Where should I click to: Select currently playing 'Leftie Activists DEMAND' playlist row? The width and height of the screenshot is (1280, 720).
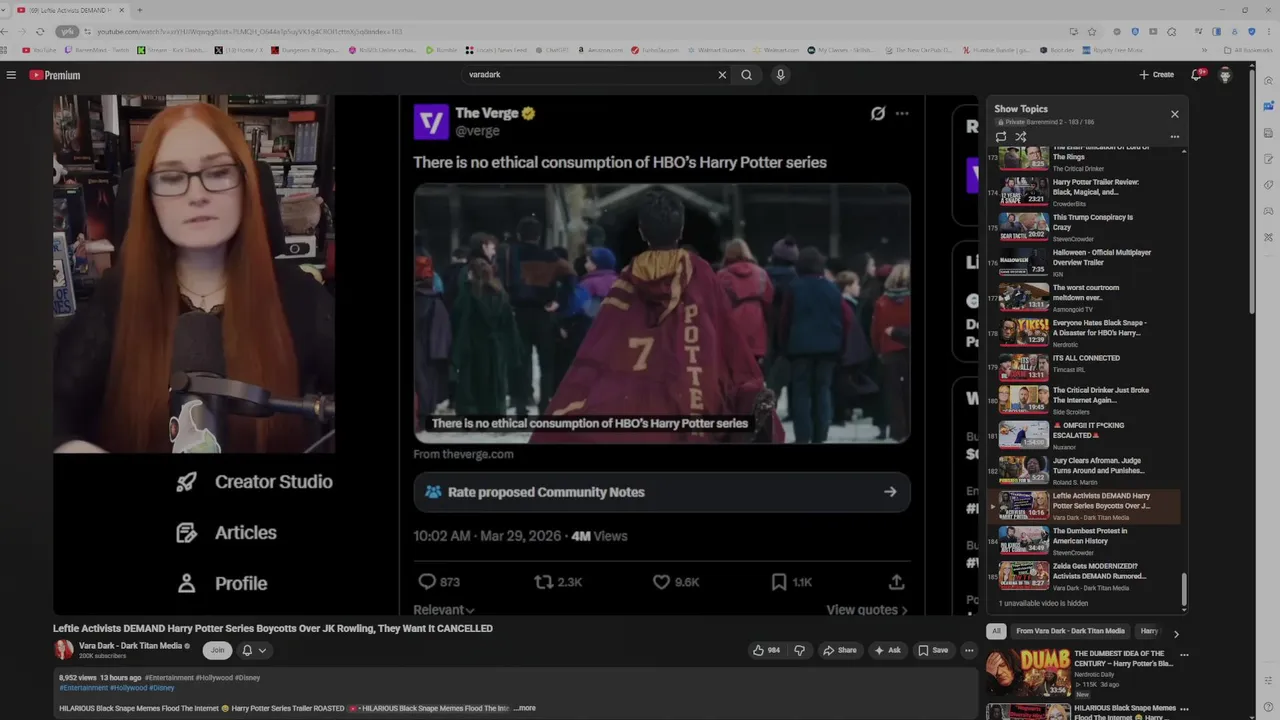pos(1085,506)
